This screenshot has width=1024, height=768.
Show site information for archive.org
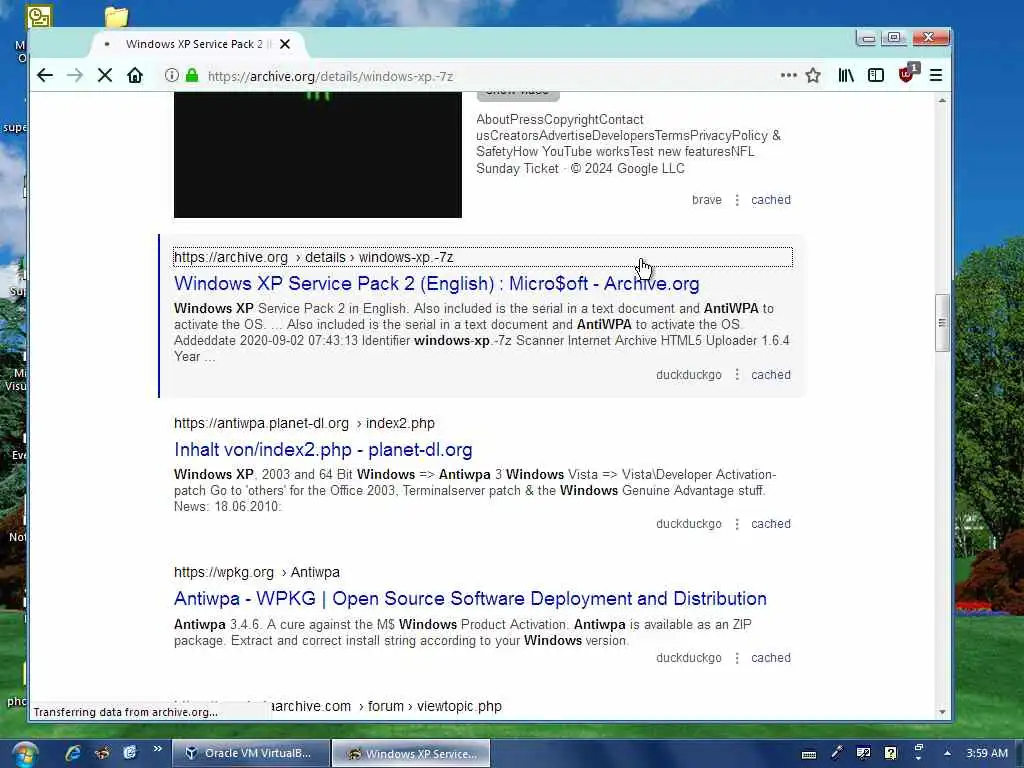[172, 76]
